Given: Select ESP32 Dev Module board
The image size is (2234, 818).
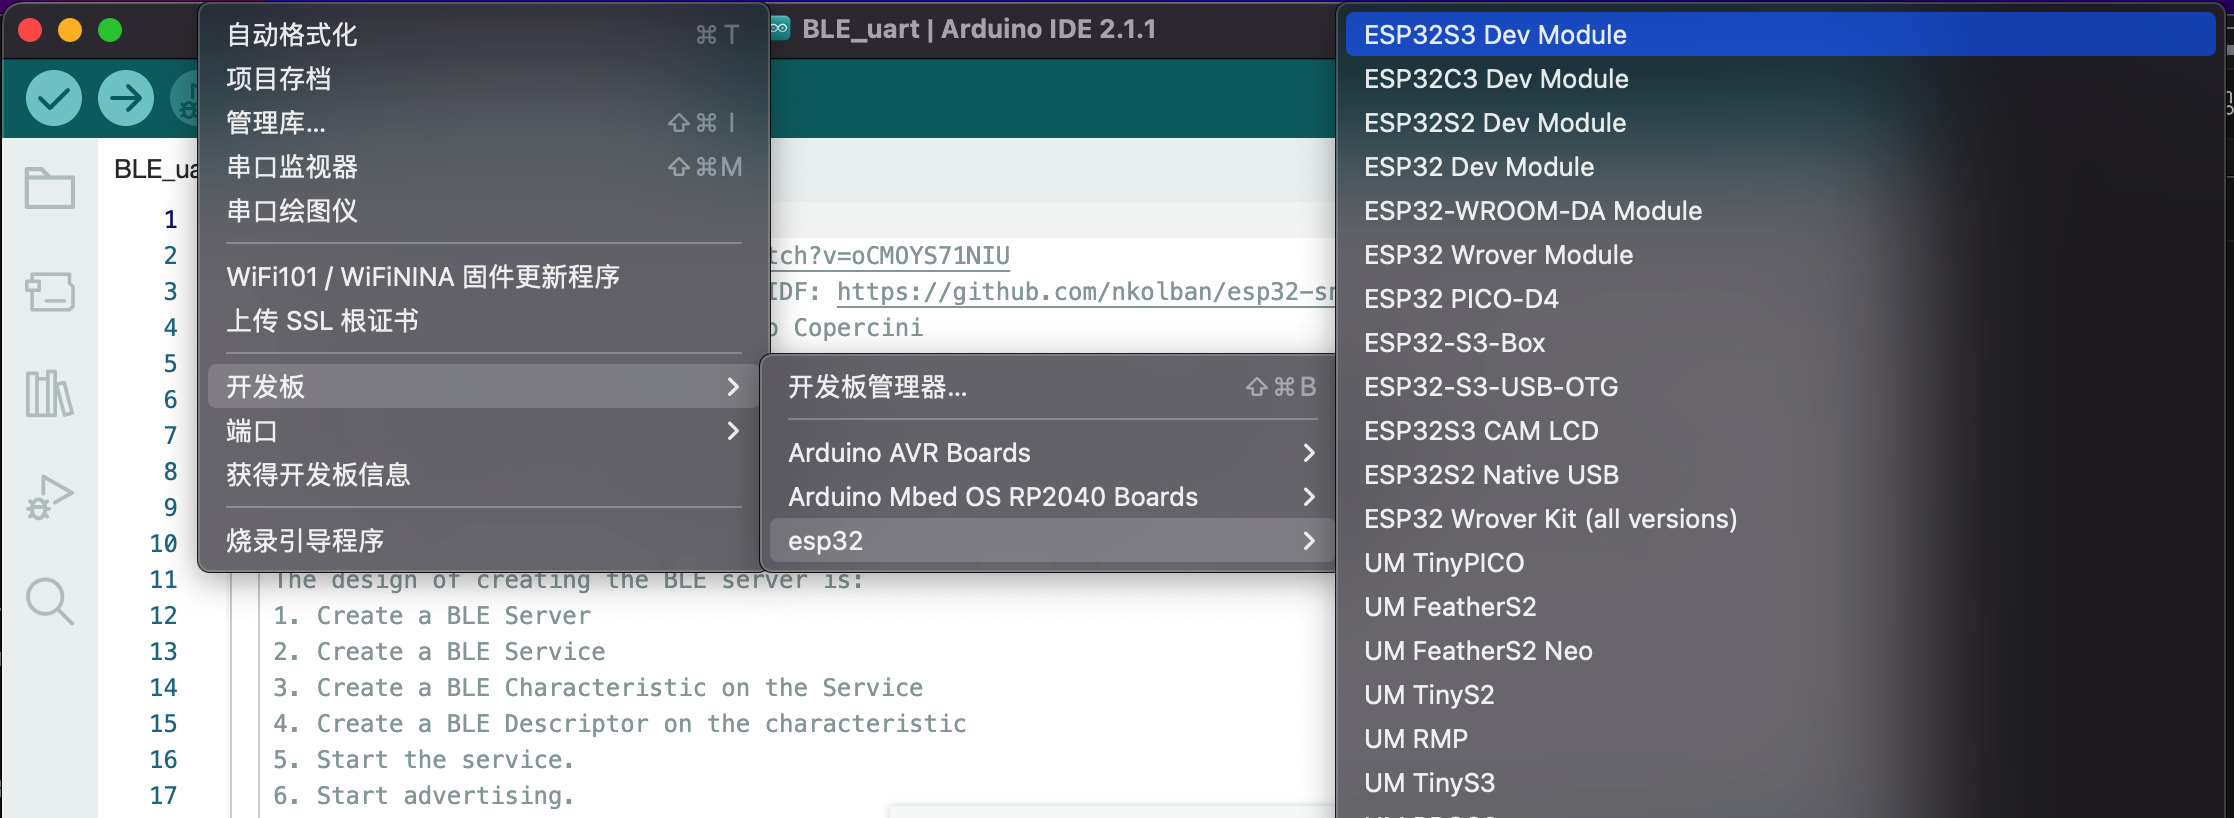Looking at the screenshot, I should tap(1780, 167).
